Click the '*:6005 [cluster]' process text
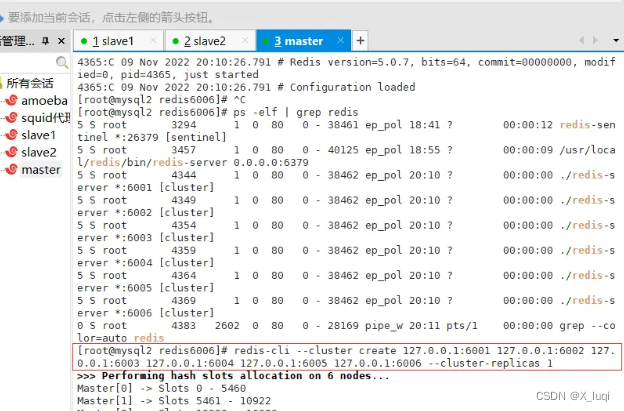The height and width of the screenshot is (411, 624). click(x=165, y=288)
